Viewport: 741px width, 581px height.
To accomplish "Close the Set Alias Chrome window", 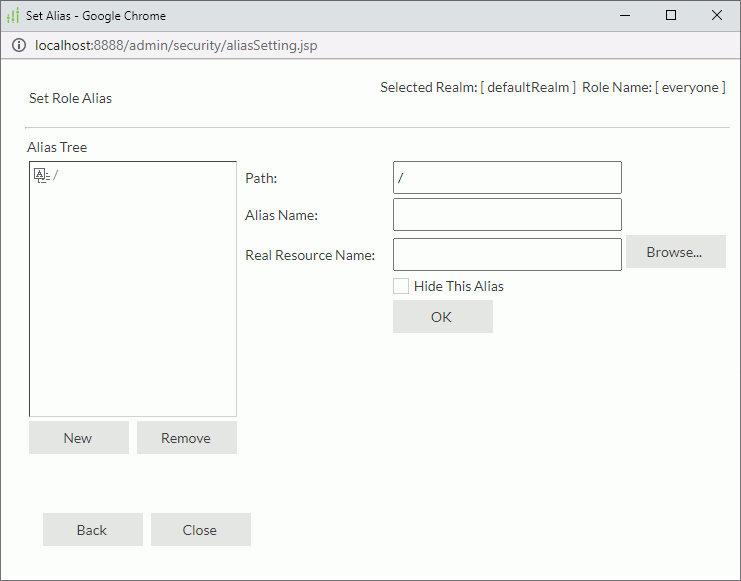I will click(716, 16).
